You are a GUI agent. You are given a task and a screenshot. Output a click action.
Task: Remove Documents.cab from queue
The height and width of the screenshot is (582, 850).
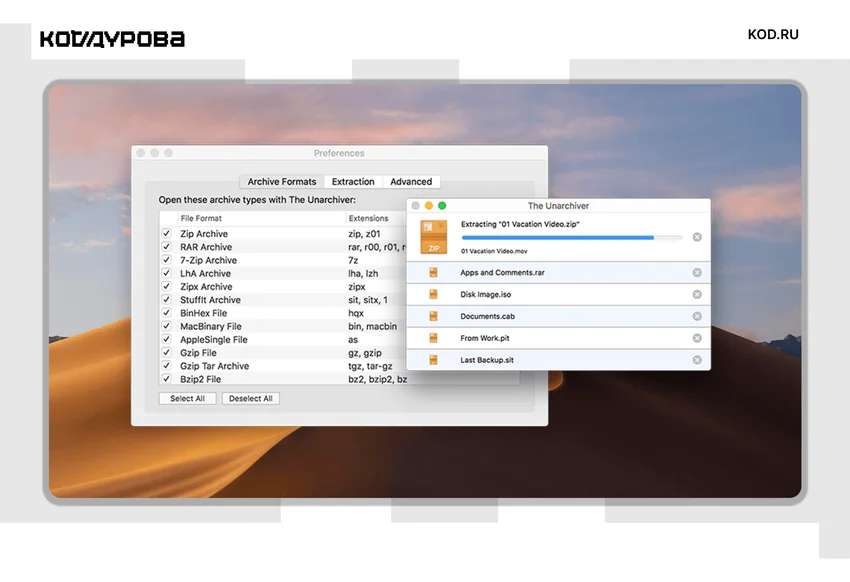(697, 316)
